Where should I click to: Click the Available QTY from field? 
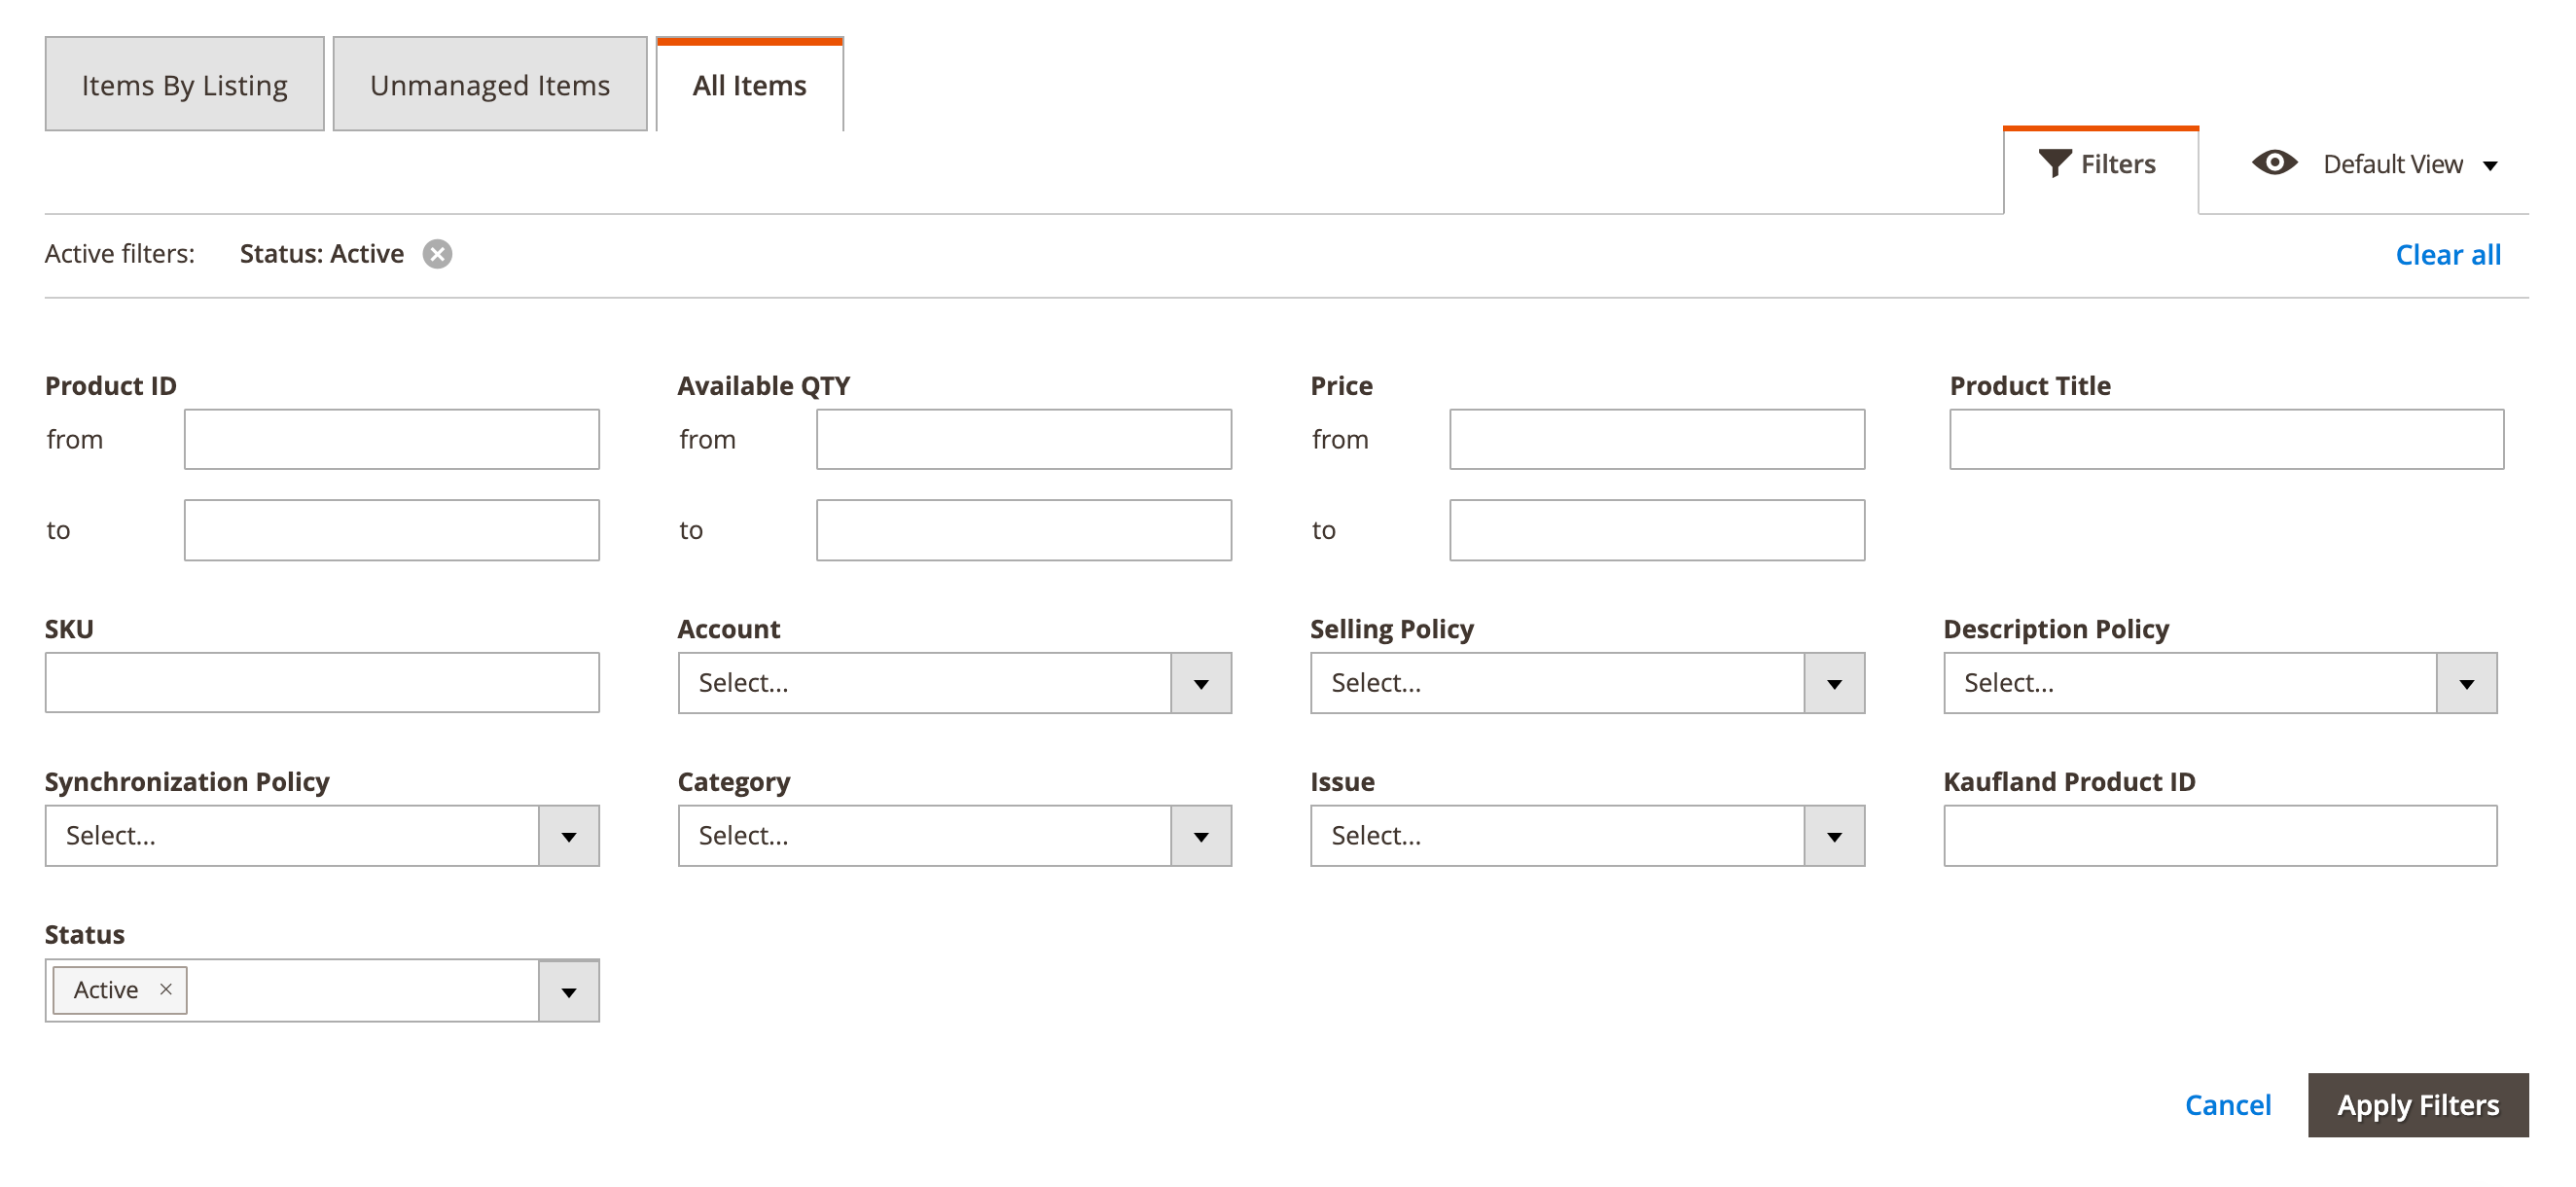[1024, 439]
